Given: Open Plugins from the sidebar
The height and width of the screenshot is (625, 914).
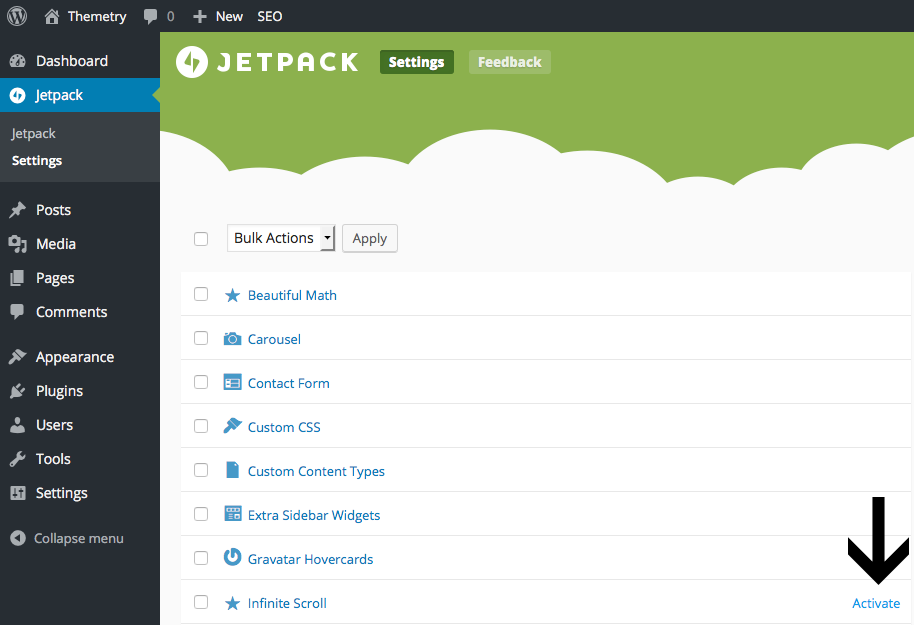Looking at the screenshot, I should (x=60, y=390).
